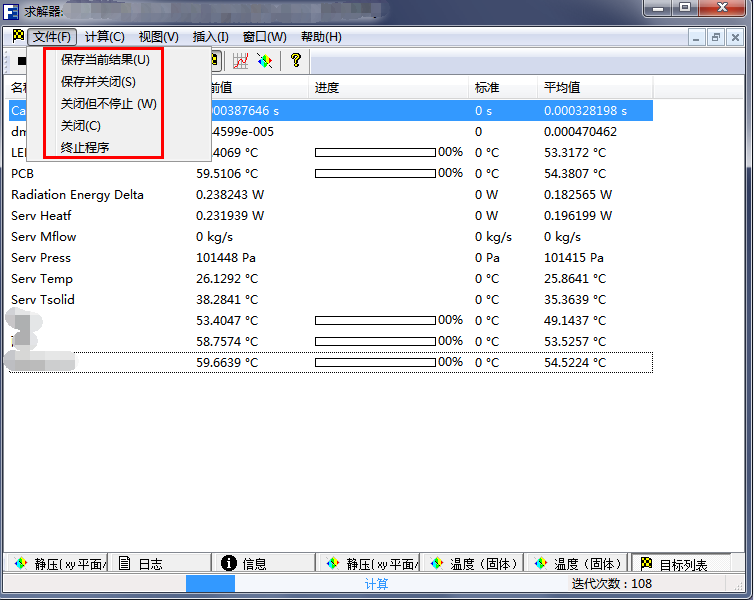754x600 pixels.
Task: Click the 35.3639 °C average value
Action: coord(575,300)
